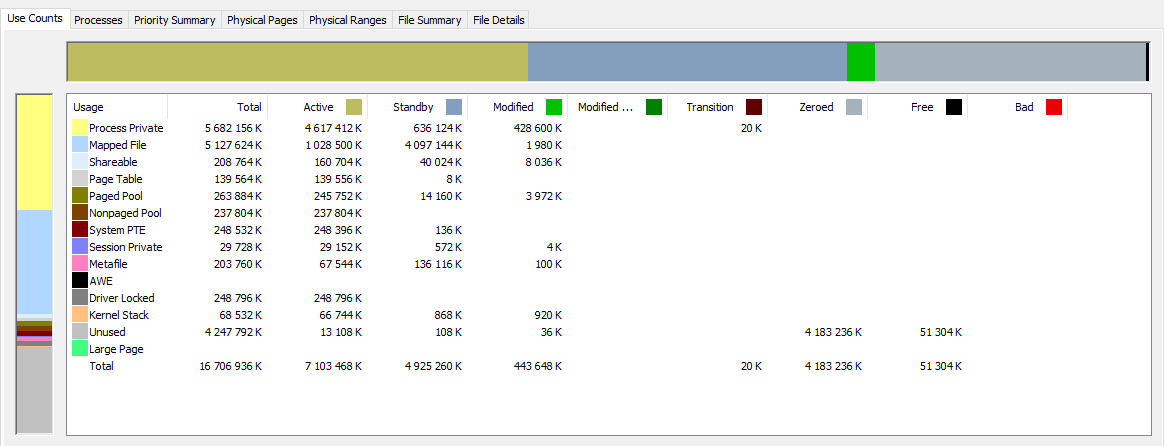Open the File Summary tab
Viewport: 1164px width, 446px height.
(x=429, y=20)
